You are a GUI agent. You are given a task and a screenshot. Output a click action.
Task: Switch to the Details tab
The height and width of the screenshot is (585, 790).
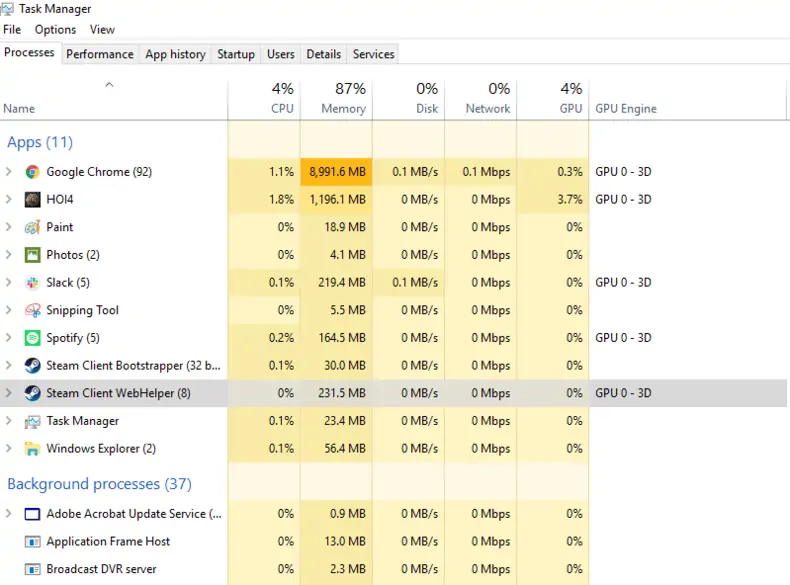click(x=323, y=54)
